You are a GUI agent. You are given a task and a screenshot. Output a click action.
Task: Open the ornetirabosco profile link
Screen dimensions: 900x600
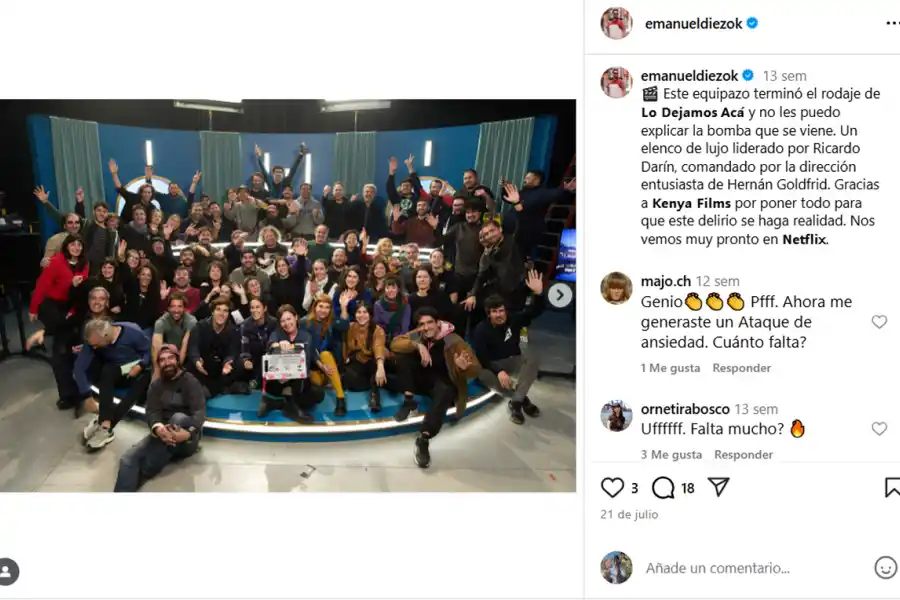(x=685, y=409)
